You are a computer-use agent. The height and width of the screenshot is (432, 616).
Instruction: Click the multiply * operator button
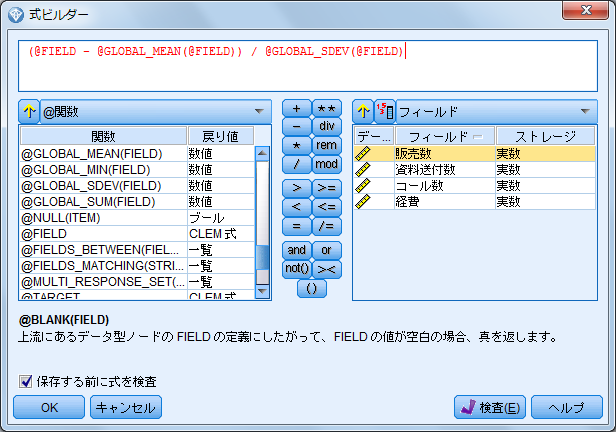coord(297,145)
